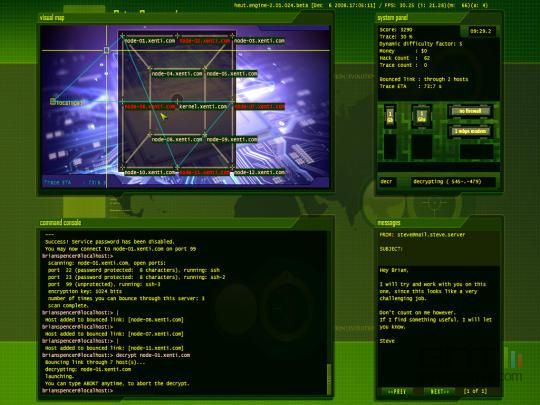The height and width of the screenshot is (405, 540).
Task: Click the red node-07.xenti.com bounced host
Action: pos(259,107)
